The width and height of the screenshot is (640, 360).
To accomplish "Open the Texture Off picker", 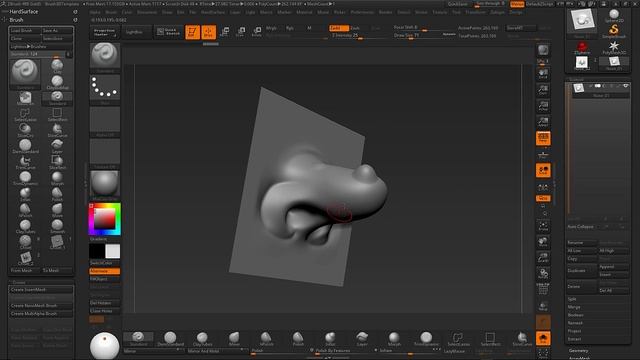I will 105,153.
